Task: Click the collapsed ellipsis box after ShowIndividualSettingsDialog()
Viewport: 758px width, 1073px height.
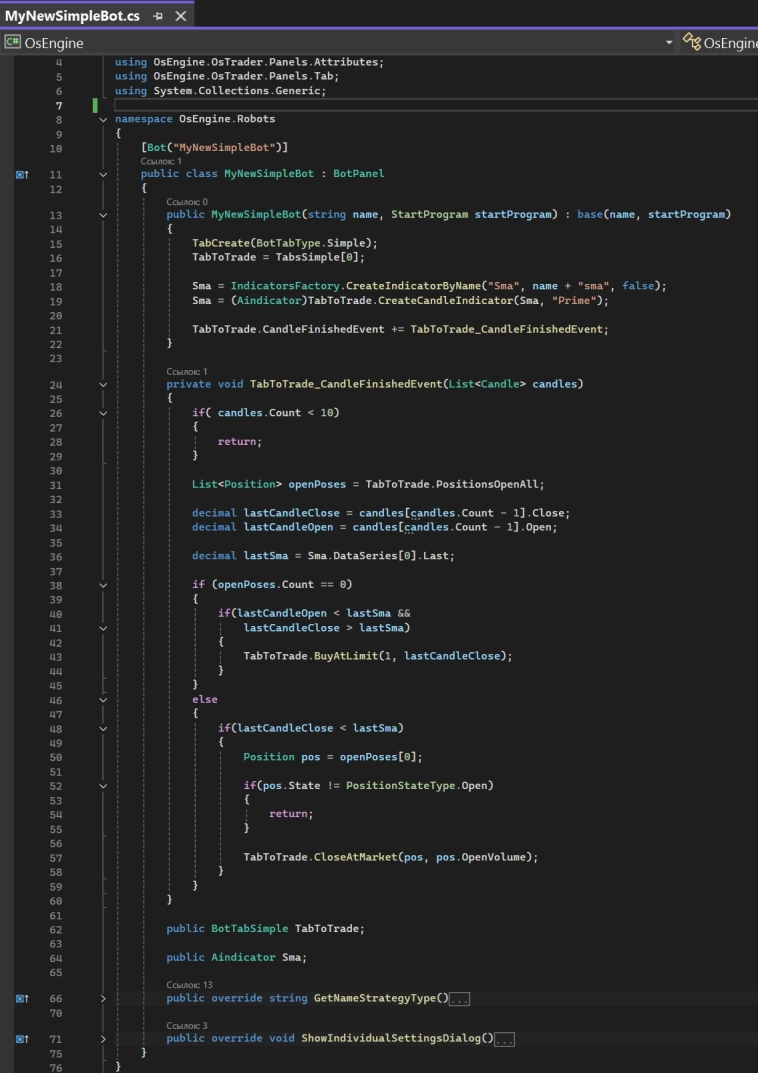Action: 504,1039
